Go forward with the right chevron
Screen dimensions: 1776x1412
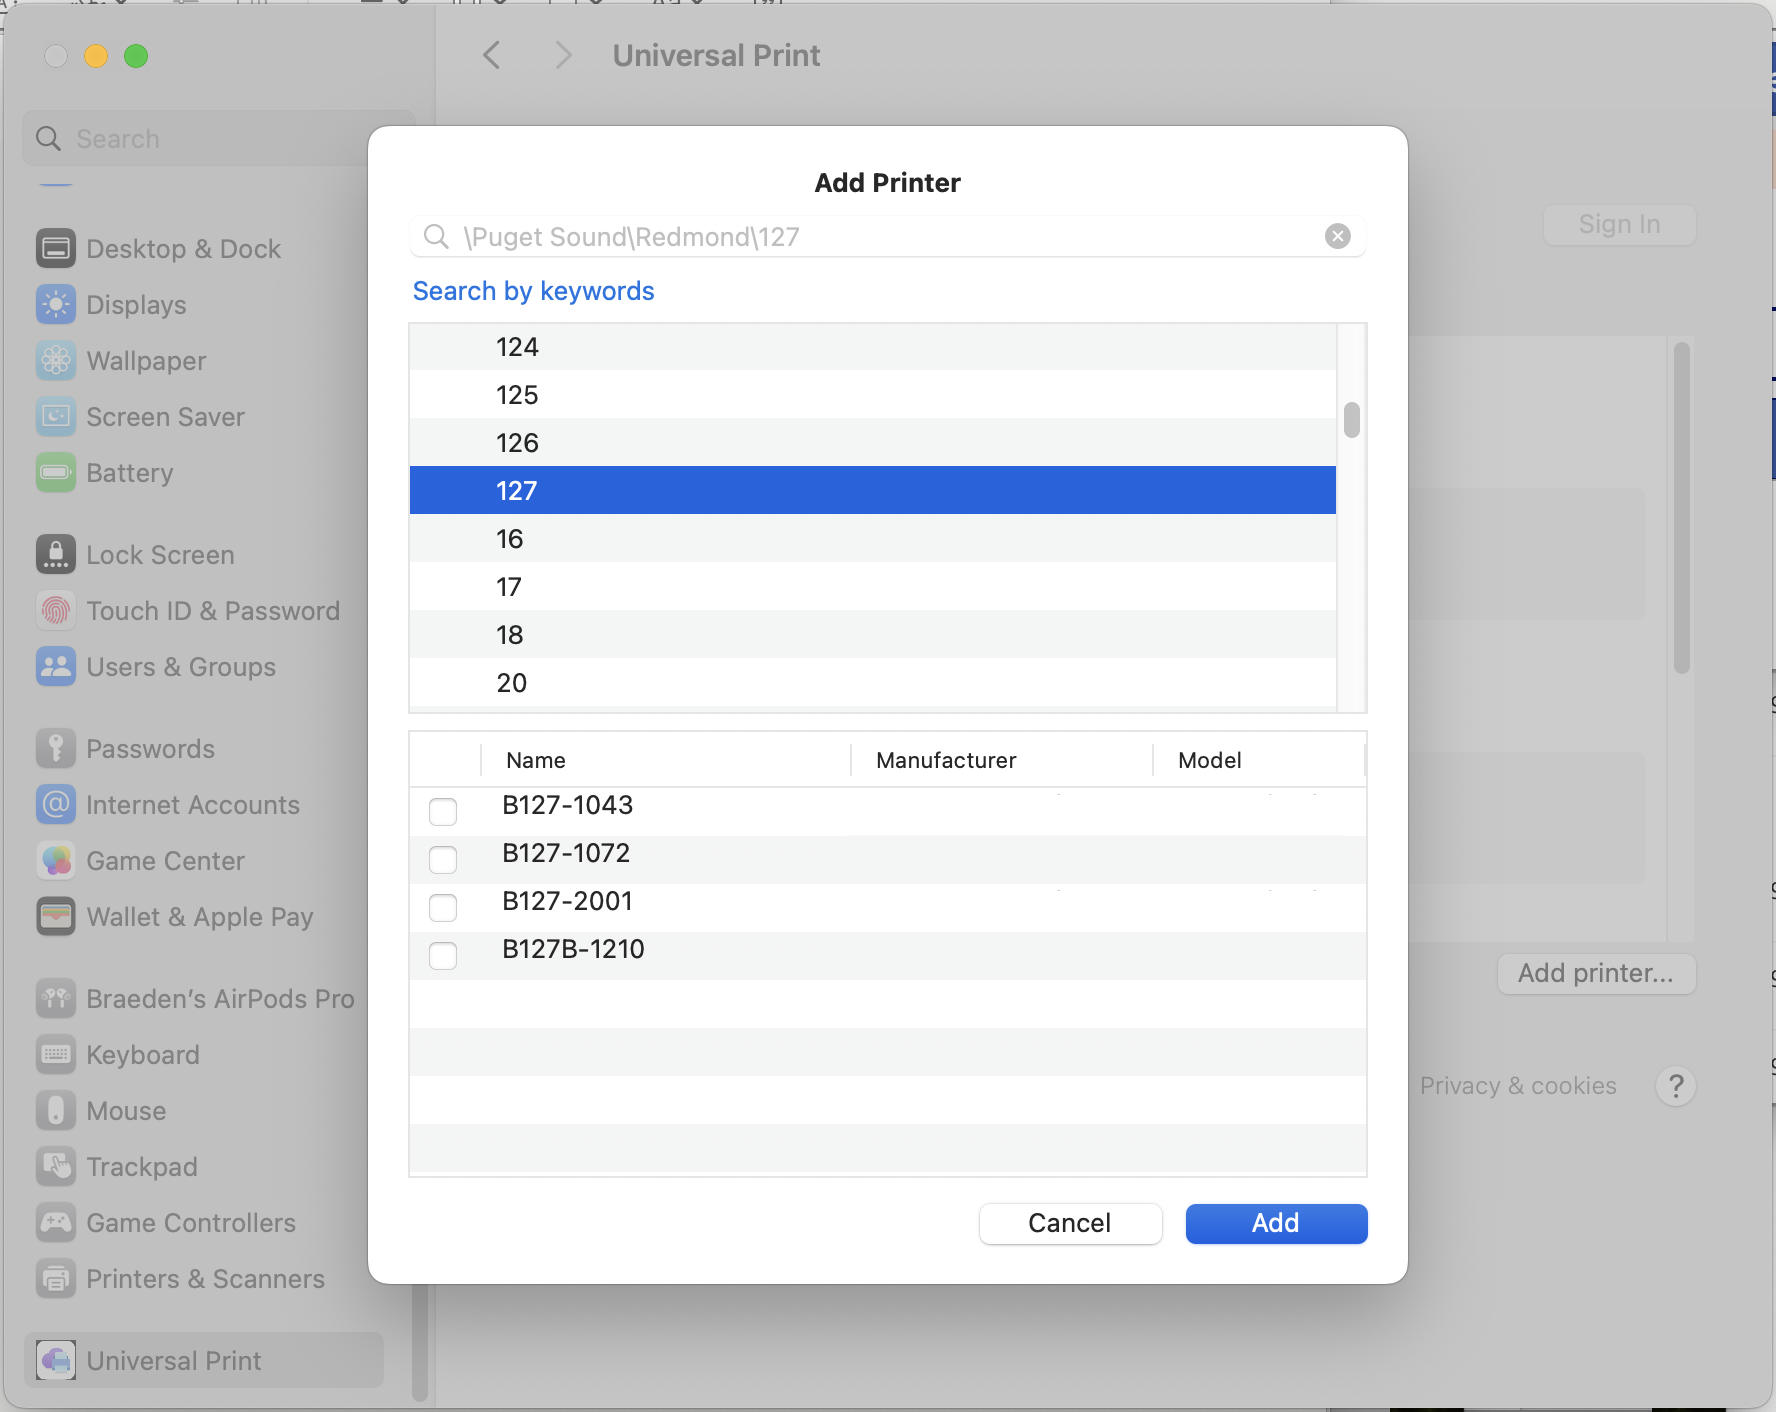(x=563, y=55)
